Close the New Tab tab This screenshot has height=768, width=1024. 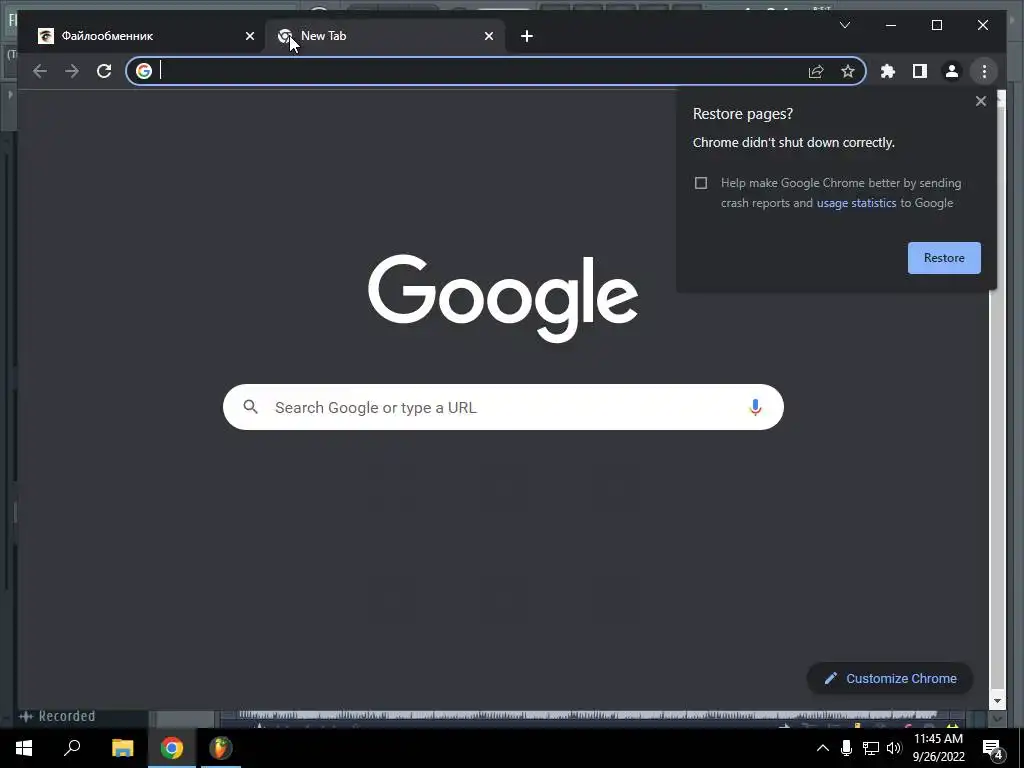coord(488,36)
